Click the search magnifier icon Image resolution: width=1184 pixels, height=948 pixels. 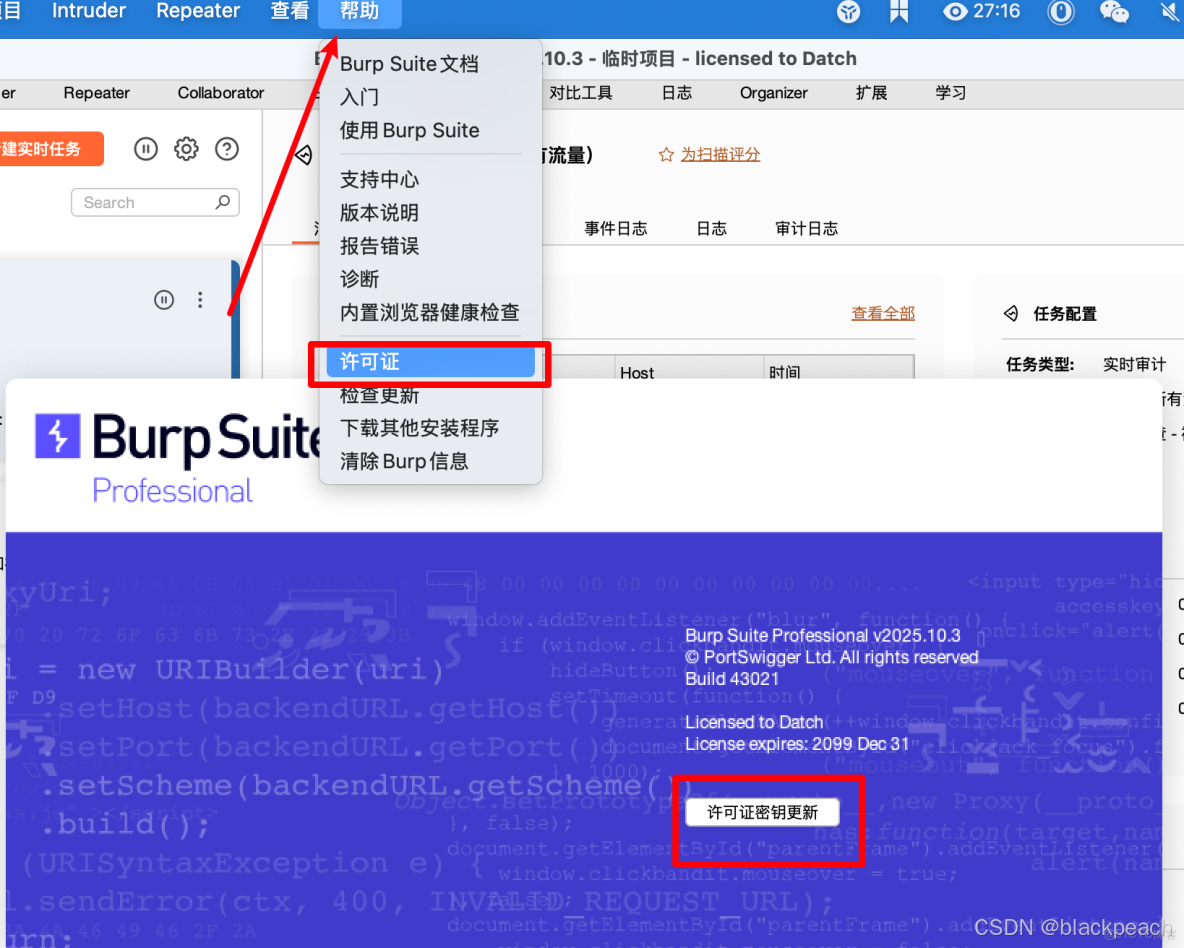[223, 202]
